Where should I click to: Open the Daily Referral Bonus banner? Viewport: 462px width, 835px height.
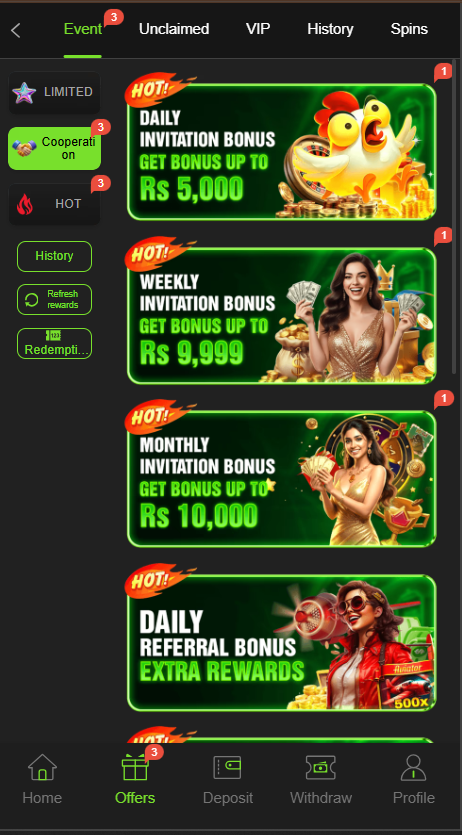tap(282, 642)
